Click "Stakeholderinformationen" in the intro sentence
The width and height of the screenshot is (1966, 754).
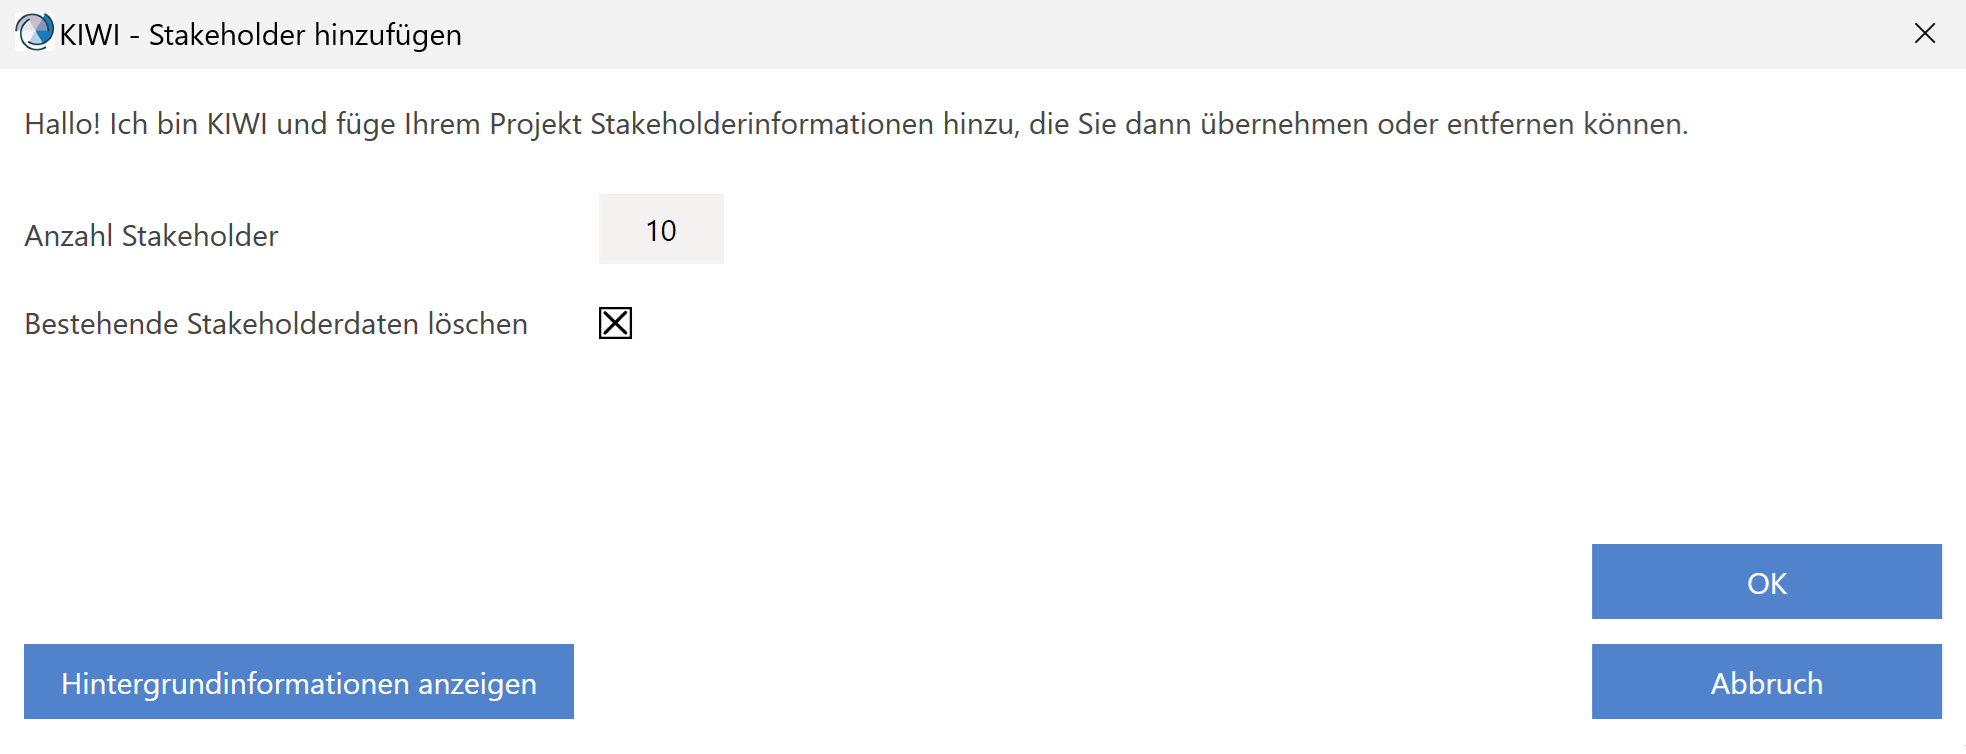coord(762,124)
